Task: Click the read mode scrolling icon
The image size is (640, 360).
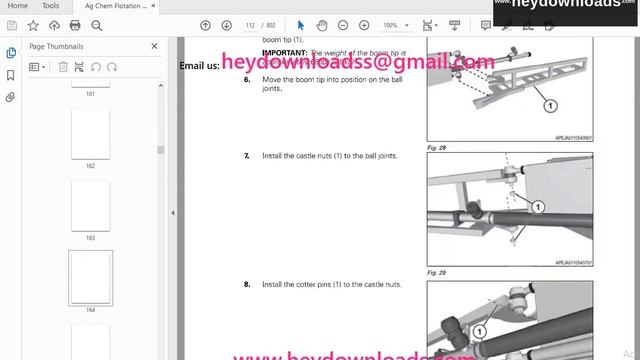Action: tap(454, 25)
